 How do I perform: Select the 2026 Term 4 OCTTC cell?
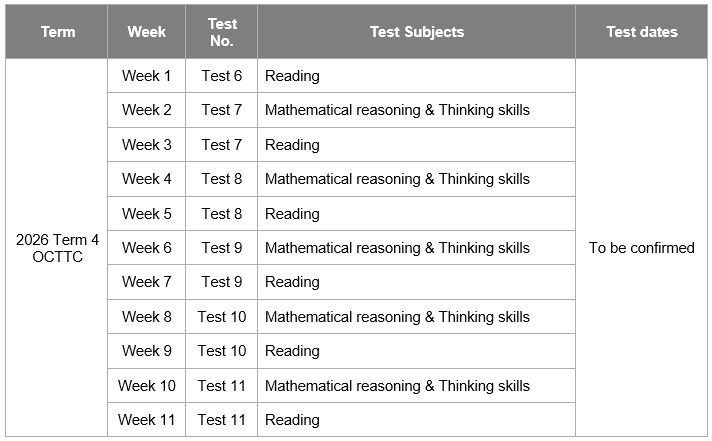click(x=57, y=248)
